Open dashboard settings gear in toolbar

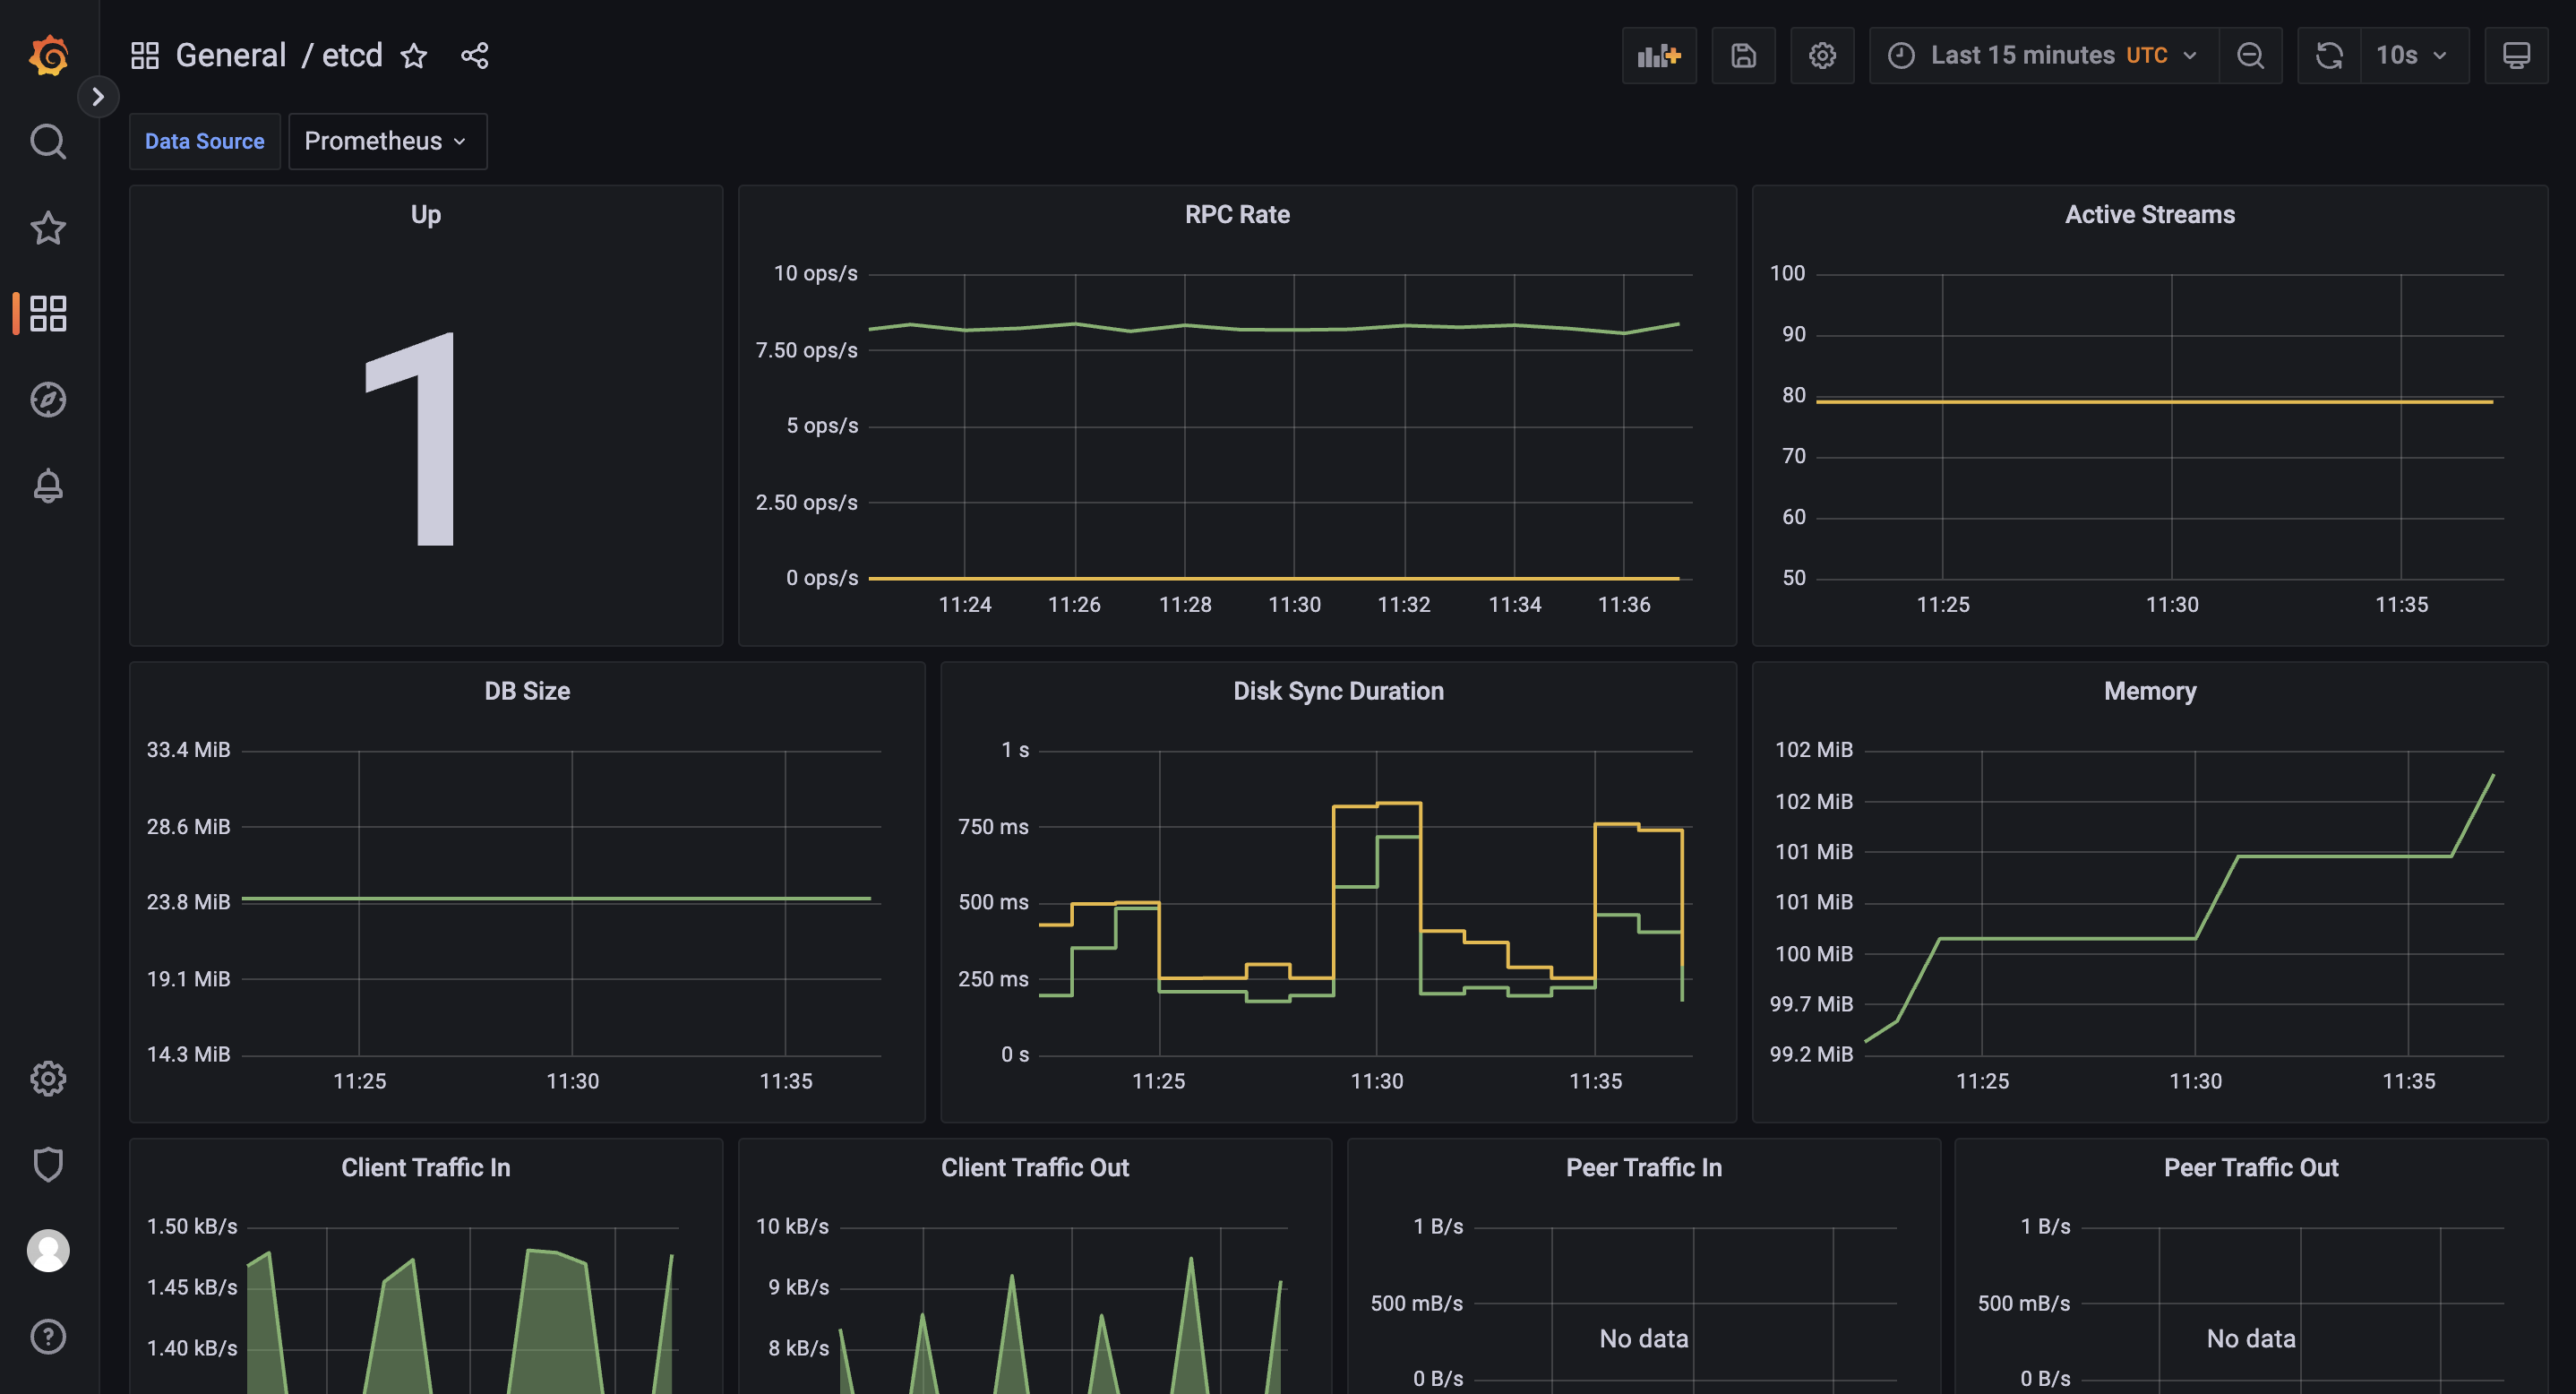point(1822,55)
